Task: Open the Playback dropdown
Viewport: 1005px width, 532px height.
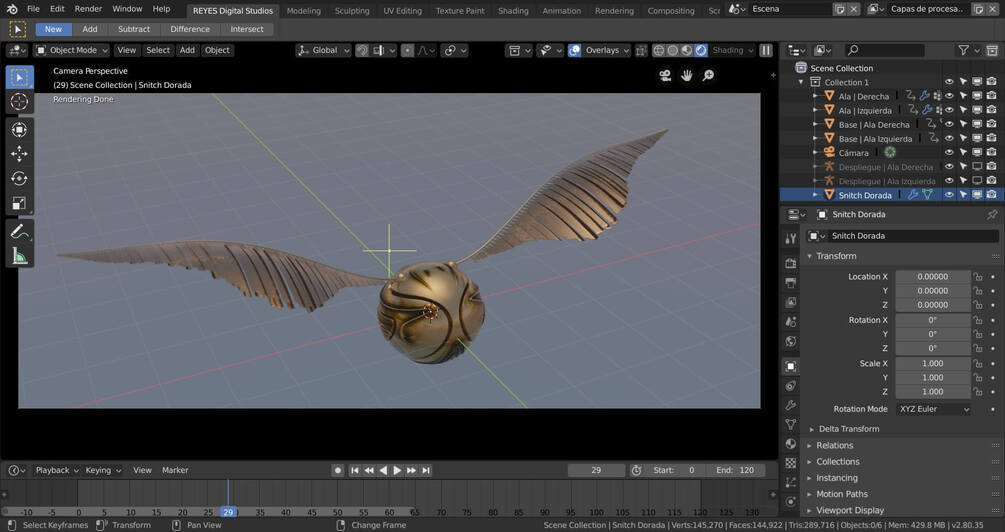Action: pos(56,470)
